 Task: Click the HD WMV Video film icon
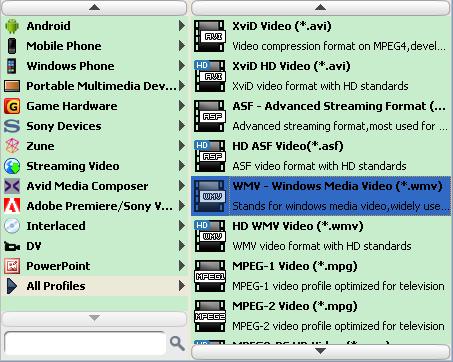pos(210,236)
